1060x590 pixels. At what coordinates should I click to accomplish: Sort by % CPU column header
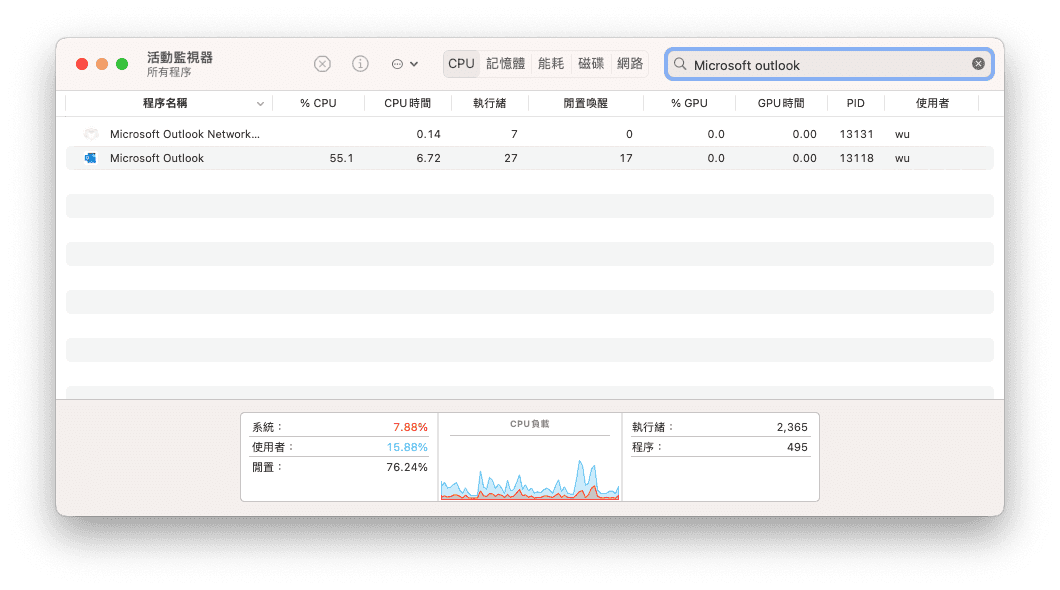(x=318, y=103)
